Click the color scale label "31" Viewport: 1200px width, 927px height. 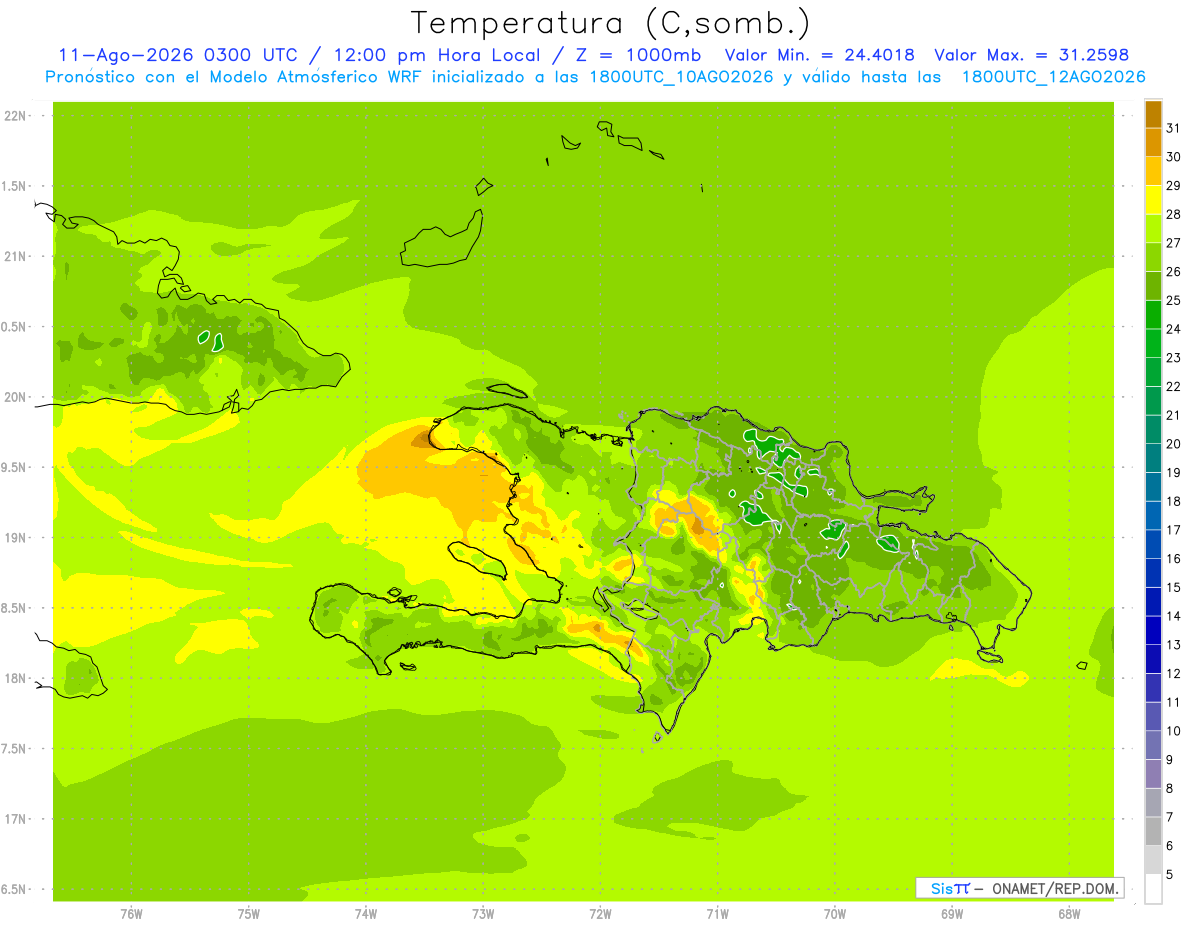tap(1173, 128)
